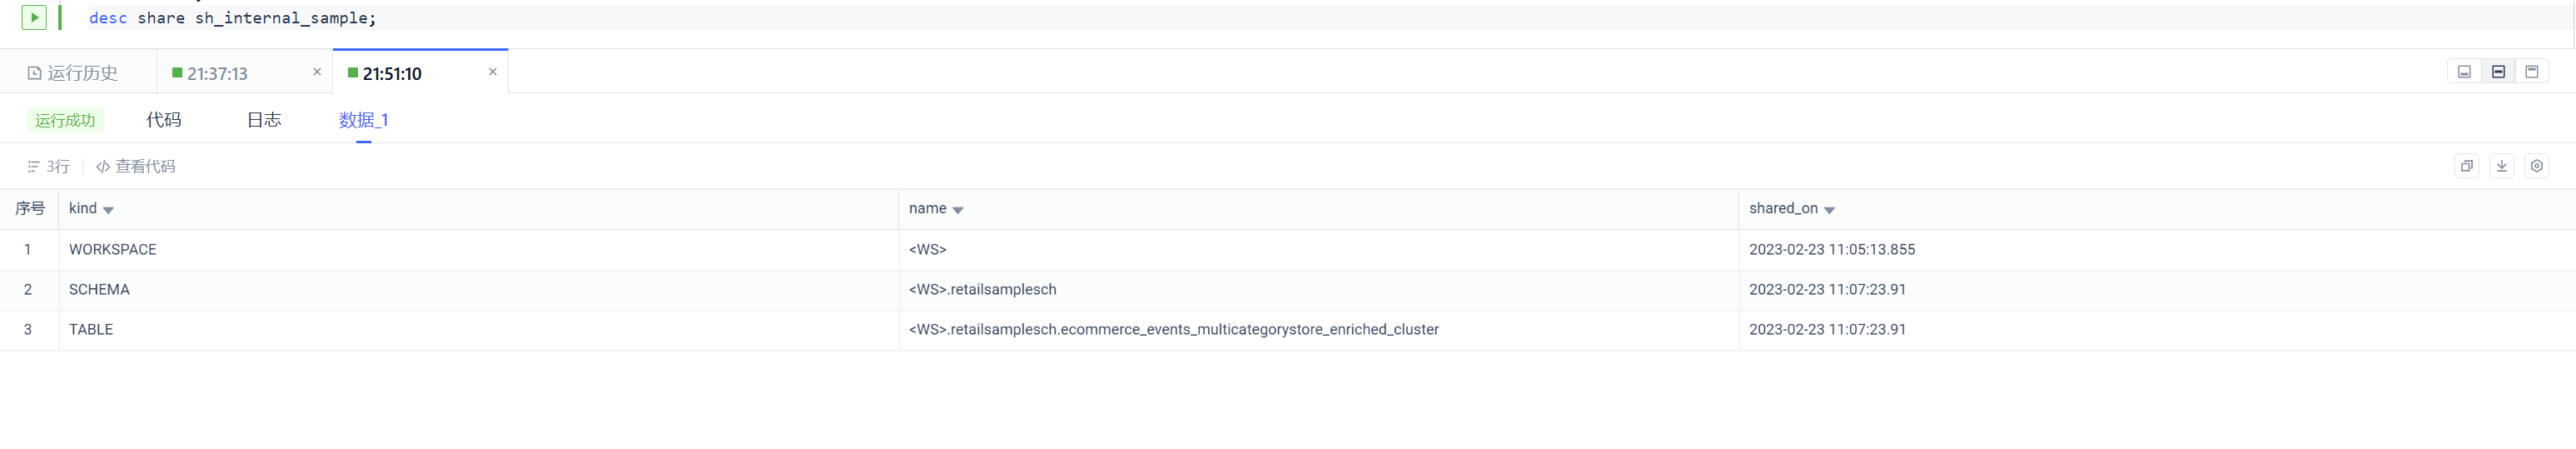Collapse results panel to the bottom

coord(2464,72)
